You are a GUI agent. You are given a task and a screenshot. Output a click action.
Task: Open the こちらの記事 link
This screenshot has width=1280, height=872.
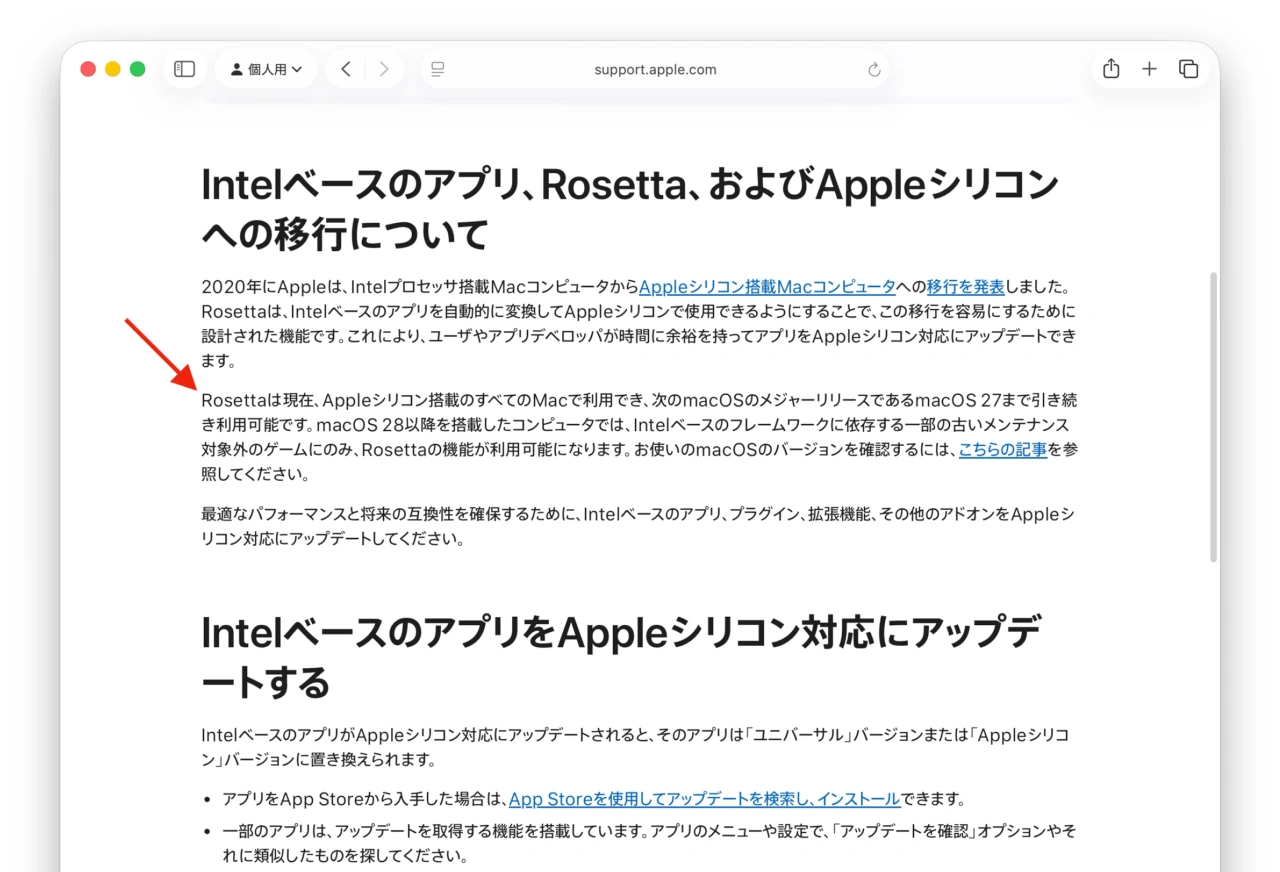[1003, 449]
